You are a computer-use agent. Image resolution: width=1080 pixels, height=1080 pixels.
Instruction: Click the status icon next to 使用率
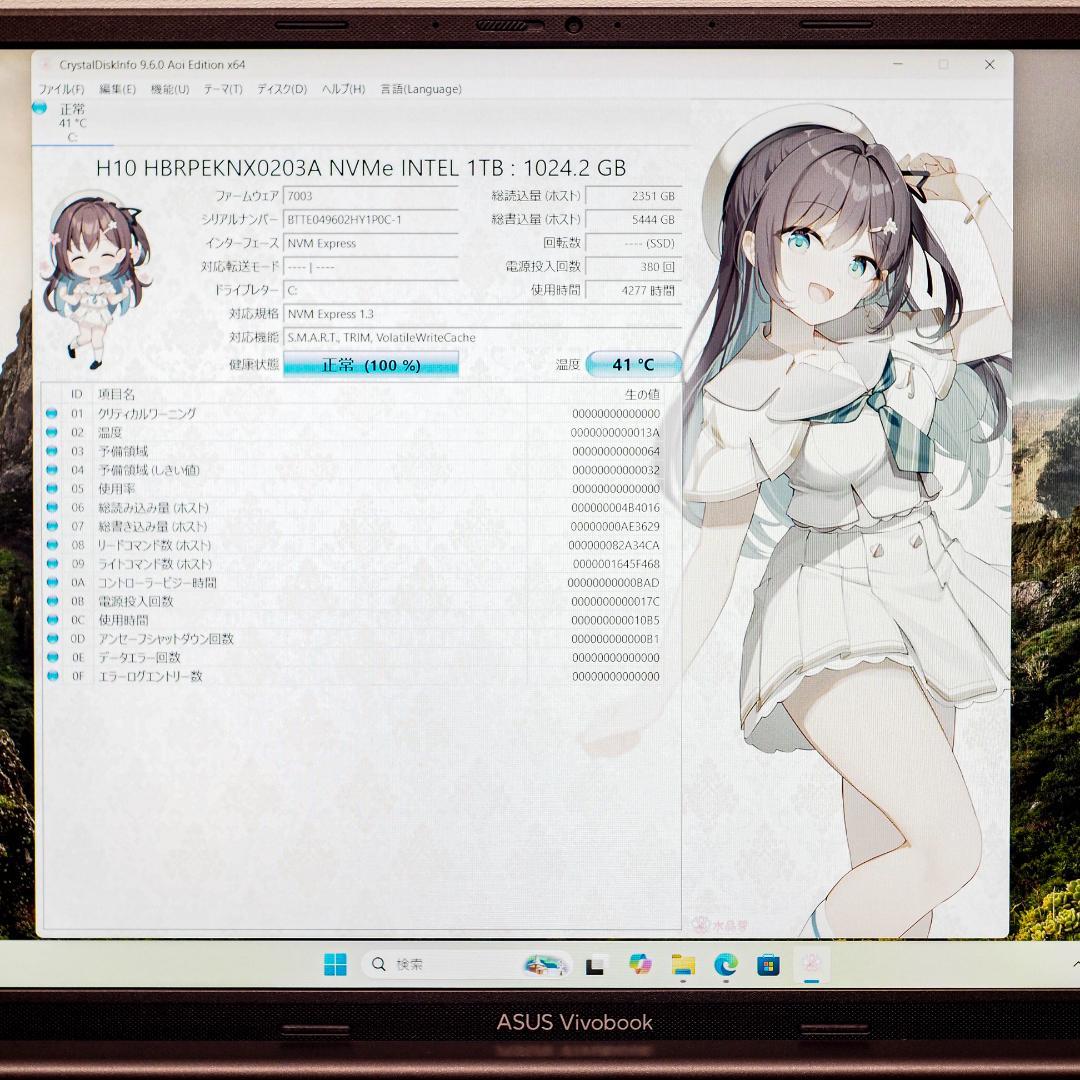[52, 489]
